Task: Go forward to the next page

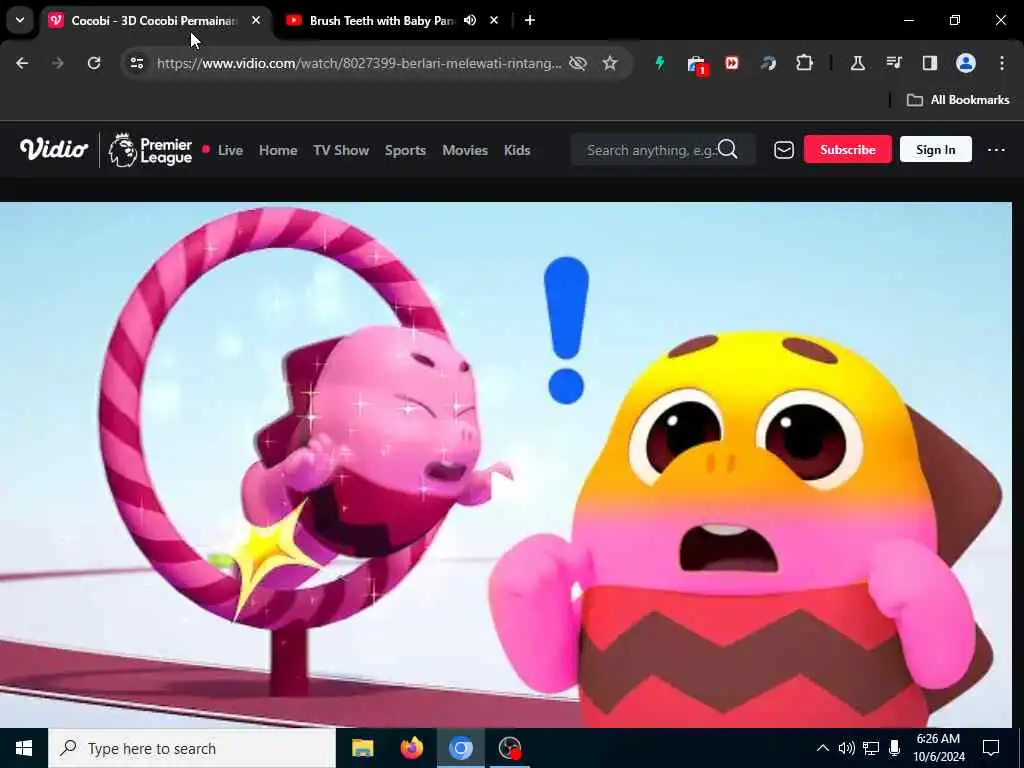Action: [58, 63]
